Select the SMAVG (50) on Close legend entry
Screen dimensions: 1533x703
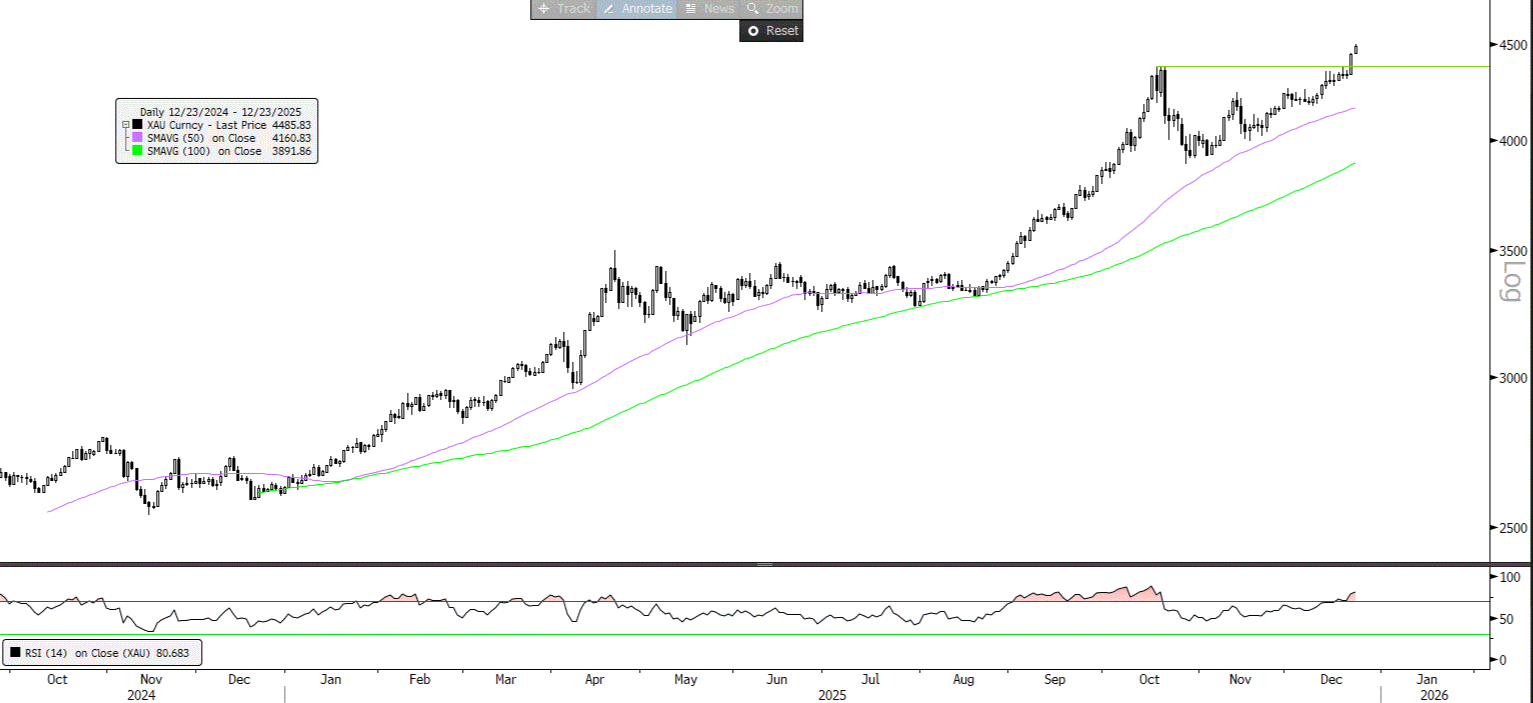point(200,138)
